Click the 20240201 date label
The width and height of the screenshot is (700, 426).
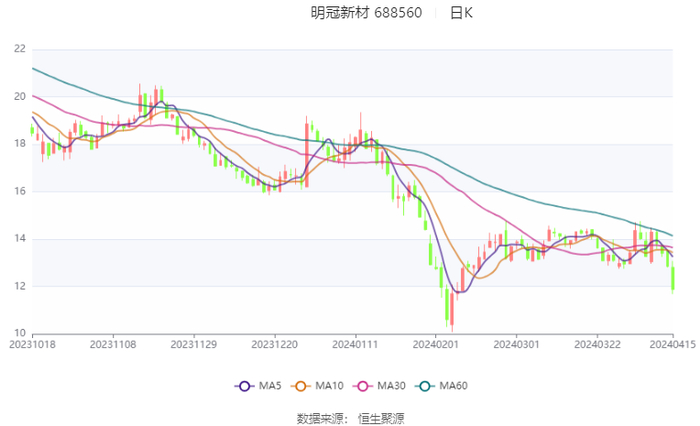click(436, 344)
